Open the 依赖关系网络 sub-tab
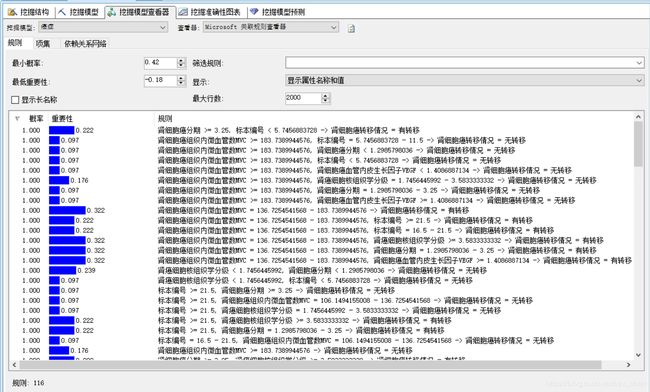 tap(85, 44)
